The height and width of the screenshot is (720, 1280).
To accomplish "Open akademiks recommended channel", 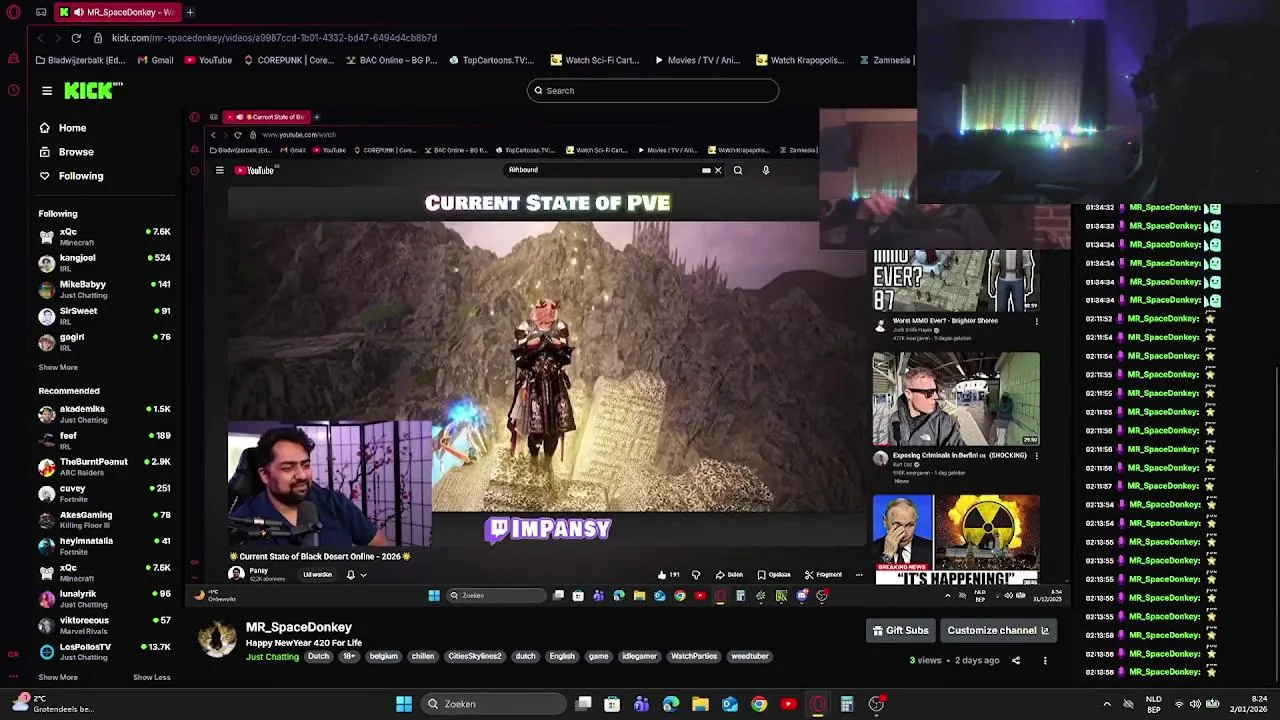I will pyautogui.click(x=104, y=414).
